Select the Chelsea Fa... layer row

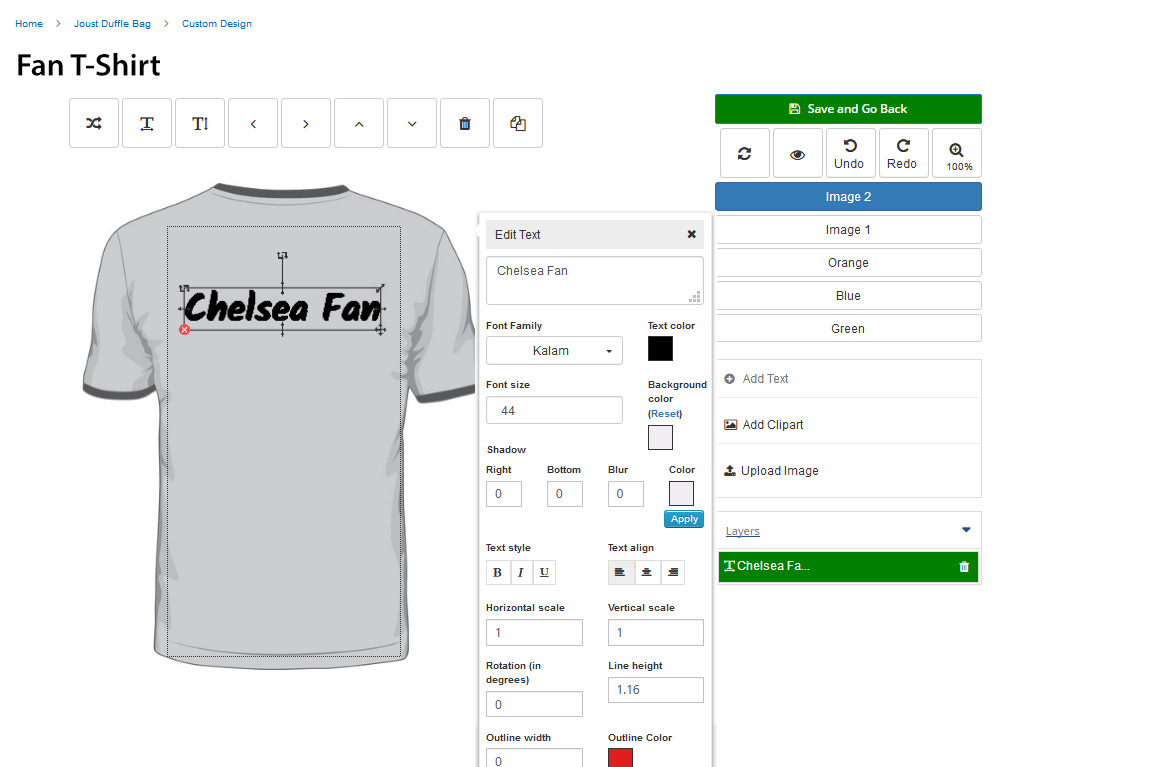point(848,566)
